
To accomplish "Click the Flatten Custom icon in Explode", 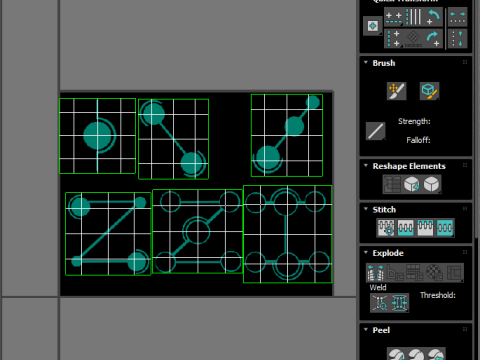I will click(x=454, y=273).
